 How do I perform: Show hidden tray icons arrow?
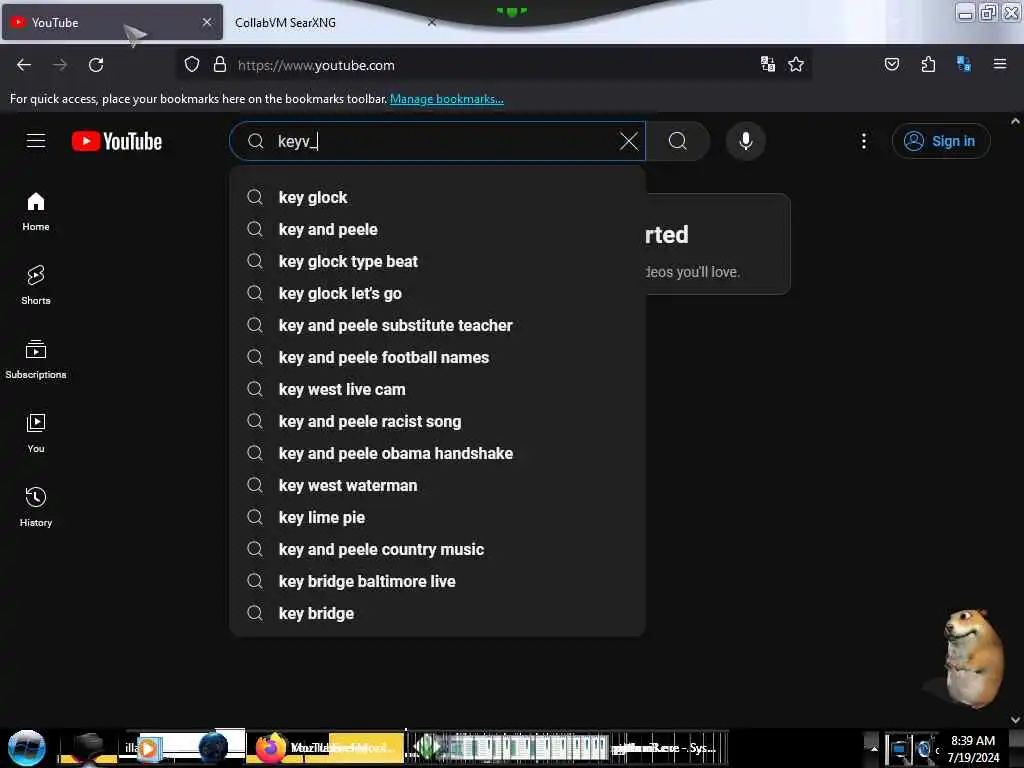point(874,748)
